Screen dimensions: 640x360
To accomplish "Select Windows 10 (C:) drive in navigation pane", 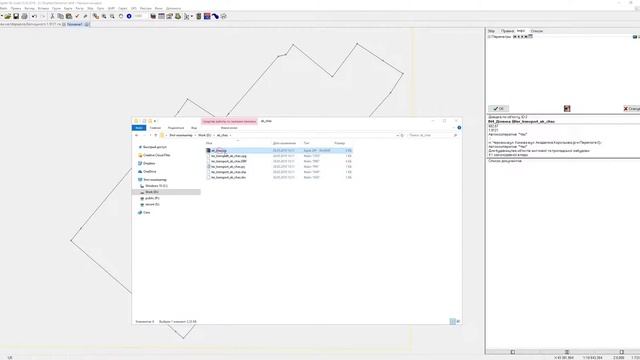I will click(156, 186).
